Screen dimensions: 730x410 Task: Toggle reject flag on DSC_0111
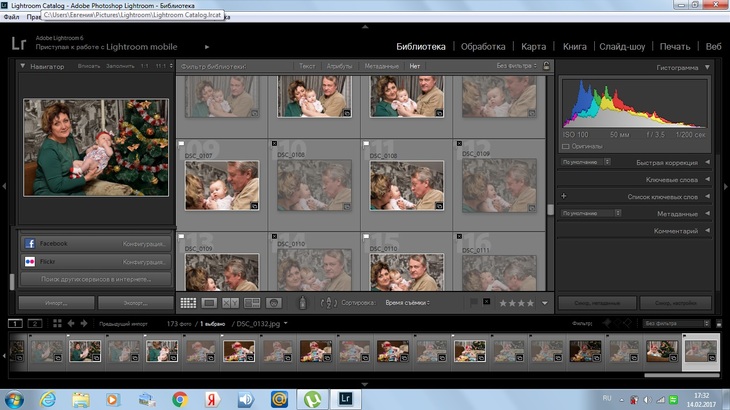(459, 237)
